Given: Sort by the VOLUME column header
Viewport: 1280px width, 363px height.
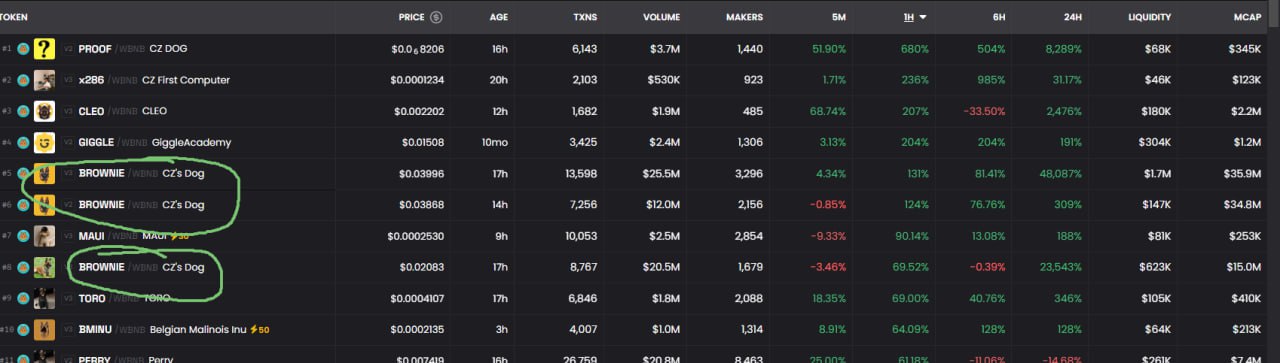Looking at the screenshot, I should [662, 17].
